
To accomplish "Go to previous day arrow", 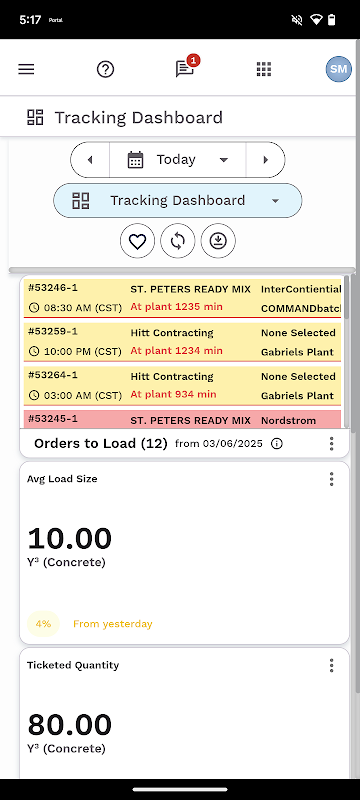I will pyautogui.click(x=90, y=160).
